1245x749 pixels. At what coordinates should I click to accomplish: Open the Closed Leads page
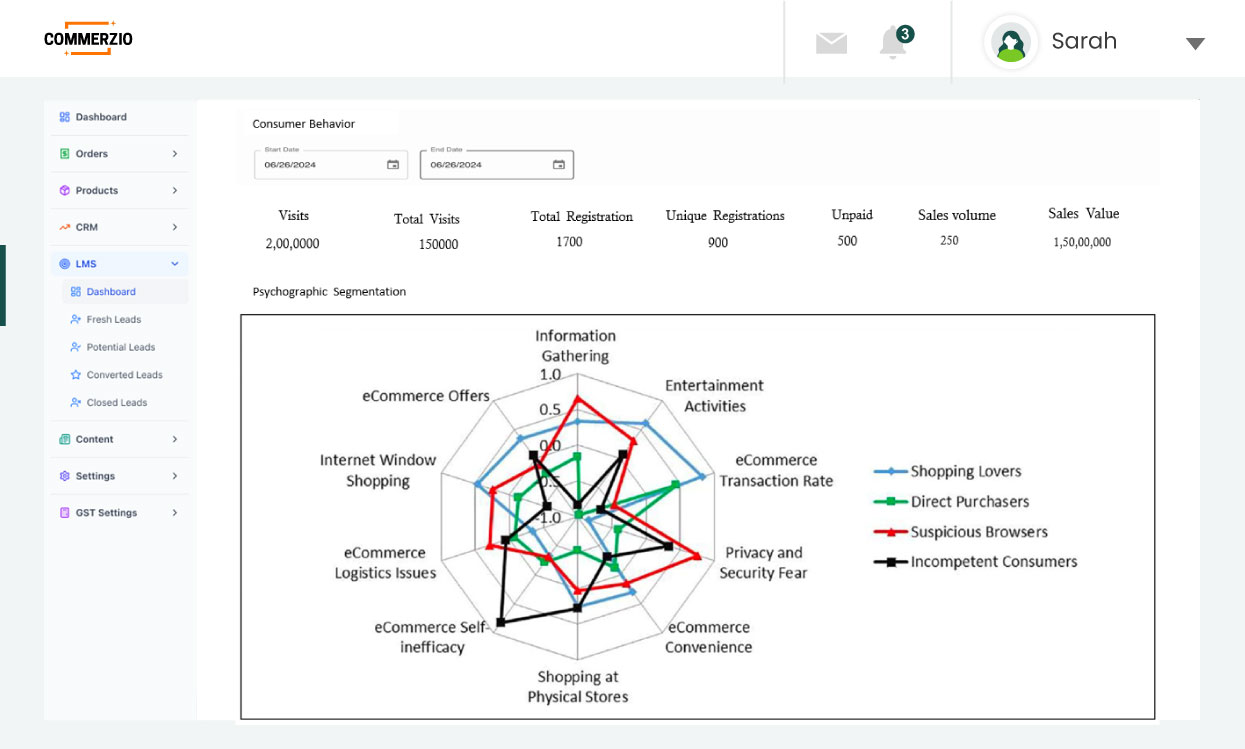click(x=116, y=403)
